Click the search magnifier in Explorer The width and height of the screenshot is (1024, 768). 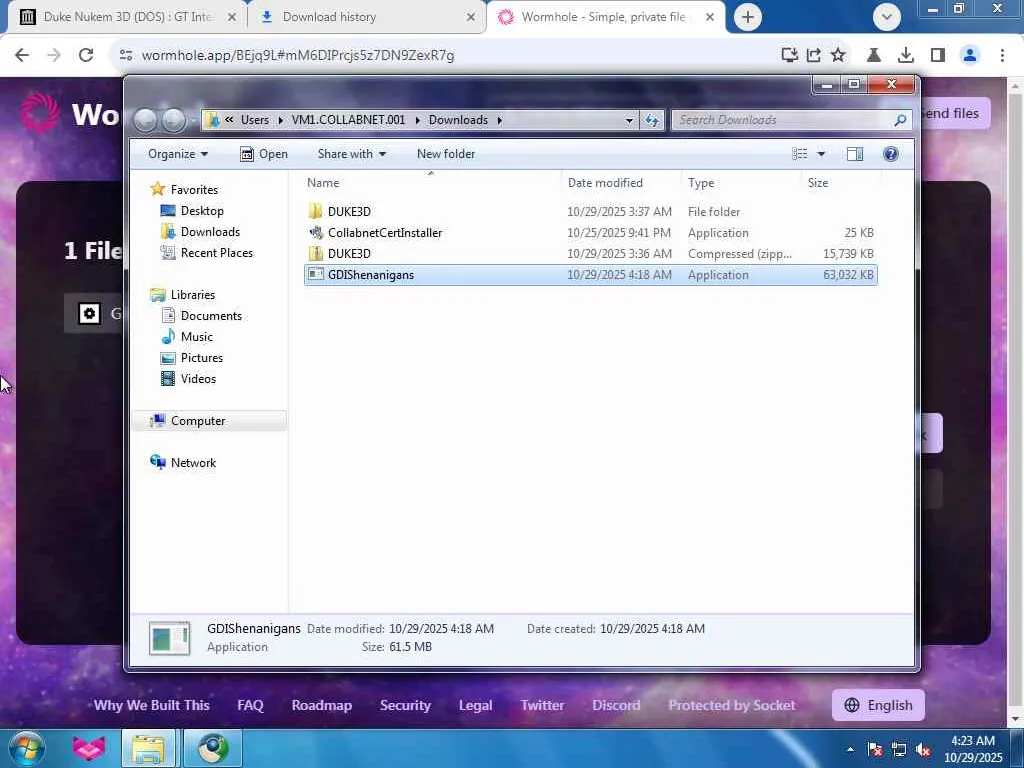click(x=900, y=120)
